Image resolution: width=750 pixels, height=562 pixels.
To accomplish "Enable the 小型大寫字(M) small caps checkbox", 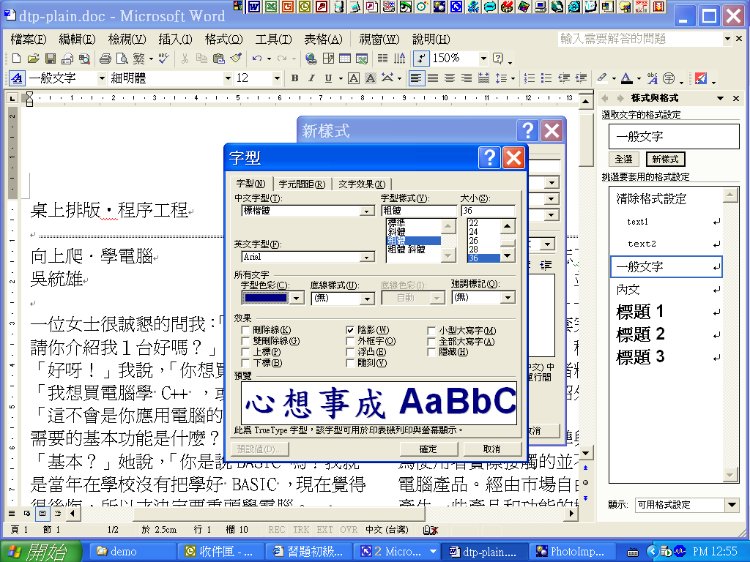I will click(431, 331).
